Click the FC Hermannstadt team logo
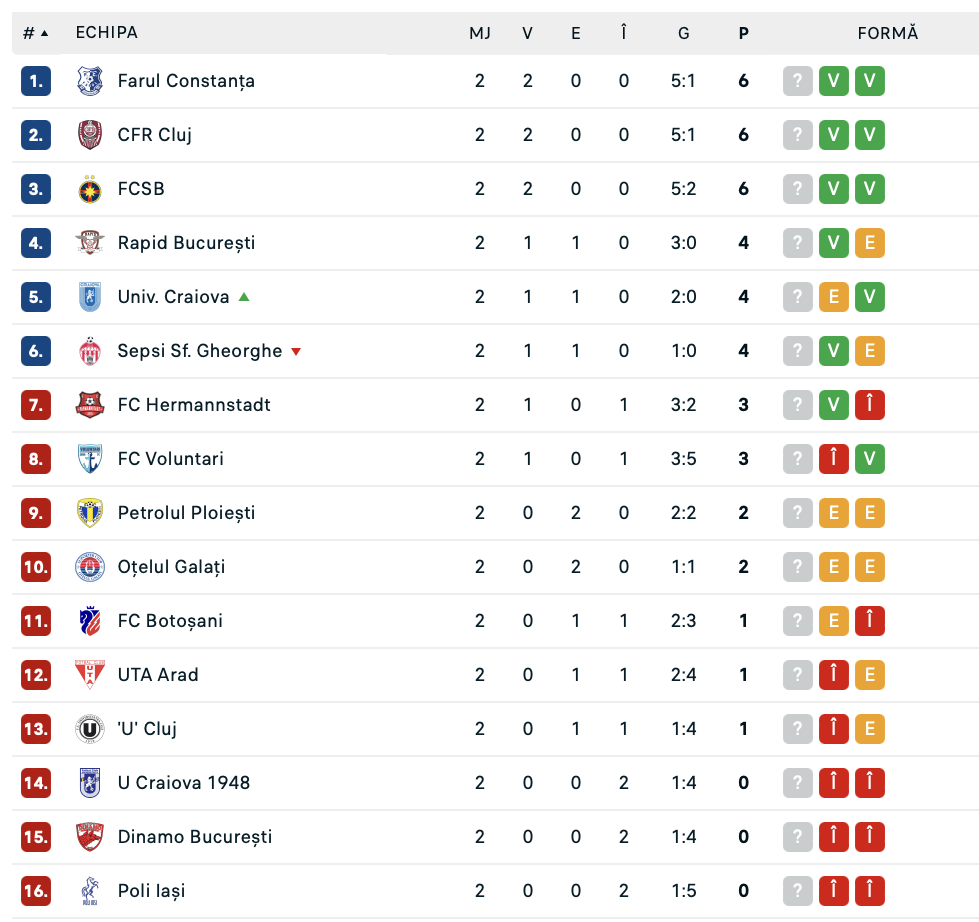The image size is (979, 922). (90, 405)
